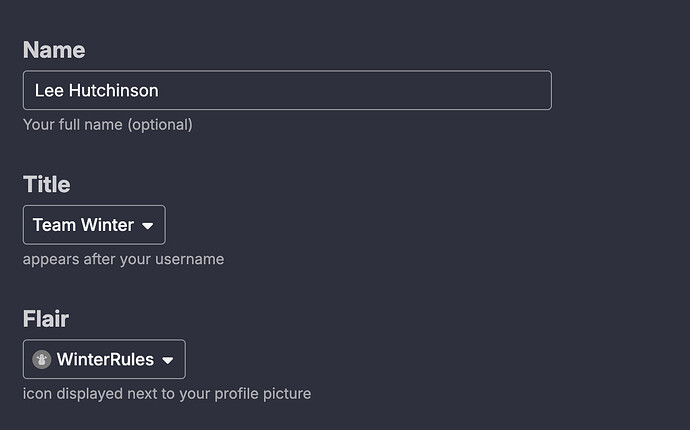690x430 pixels.
Task: Click the 'appears after your username' hint
Action: (x=123, y=259)
